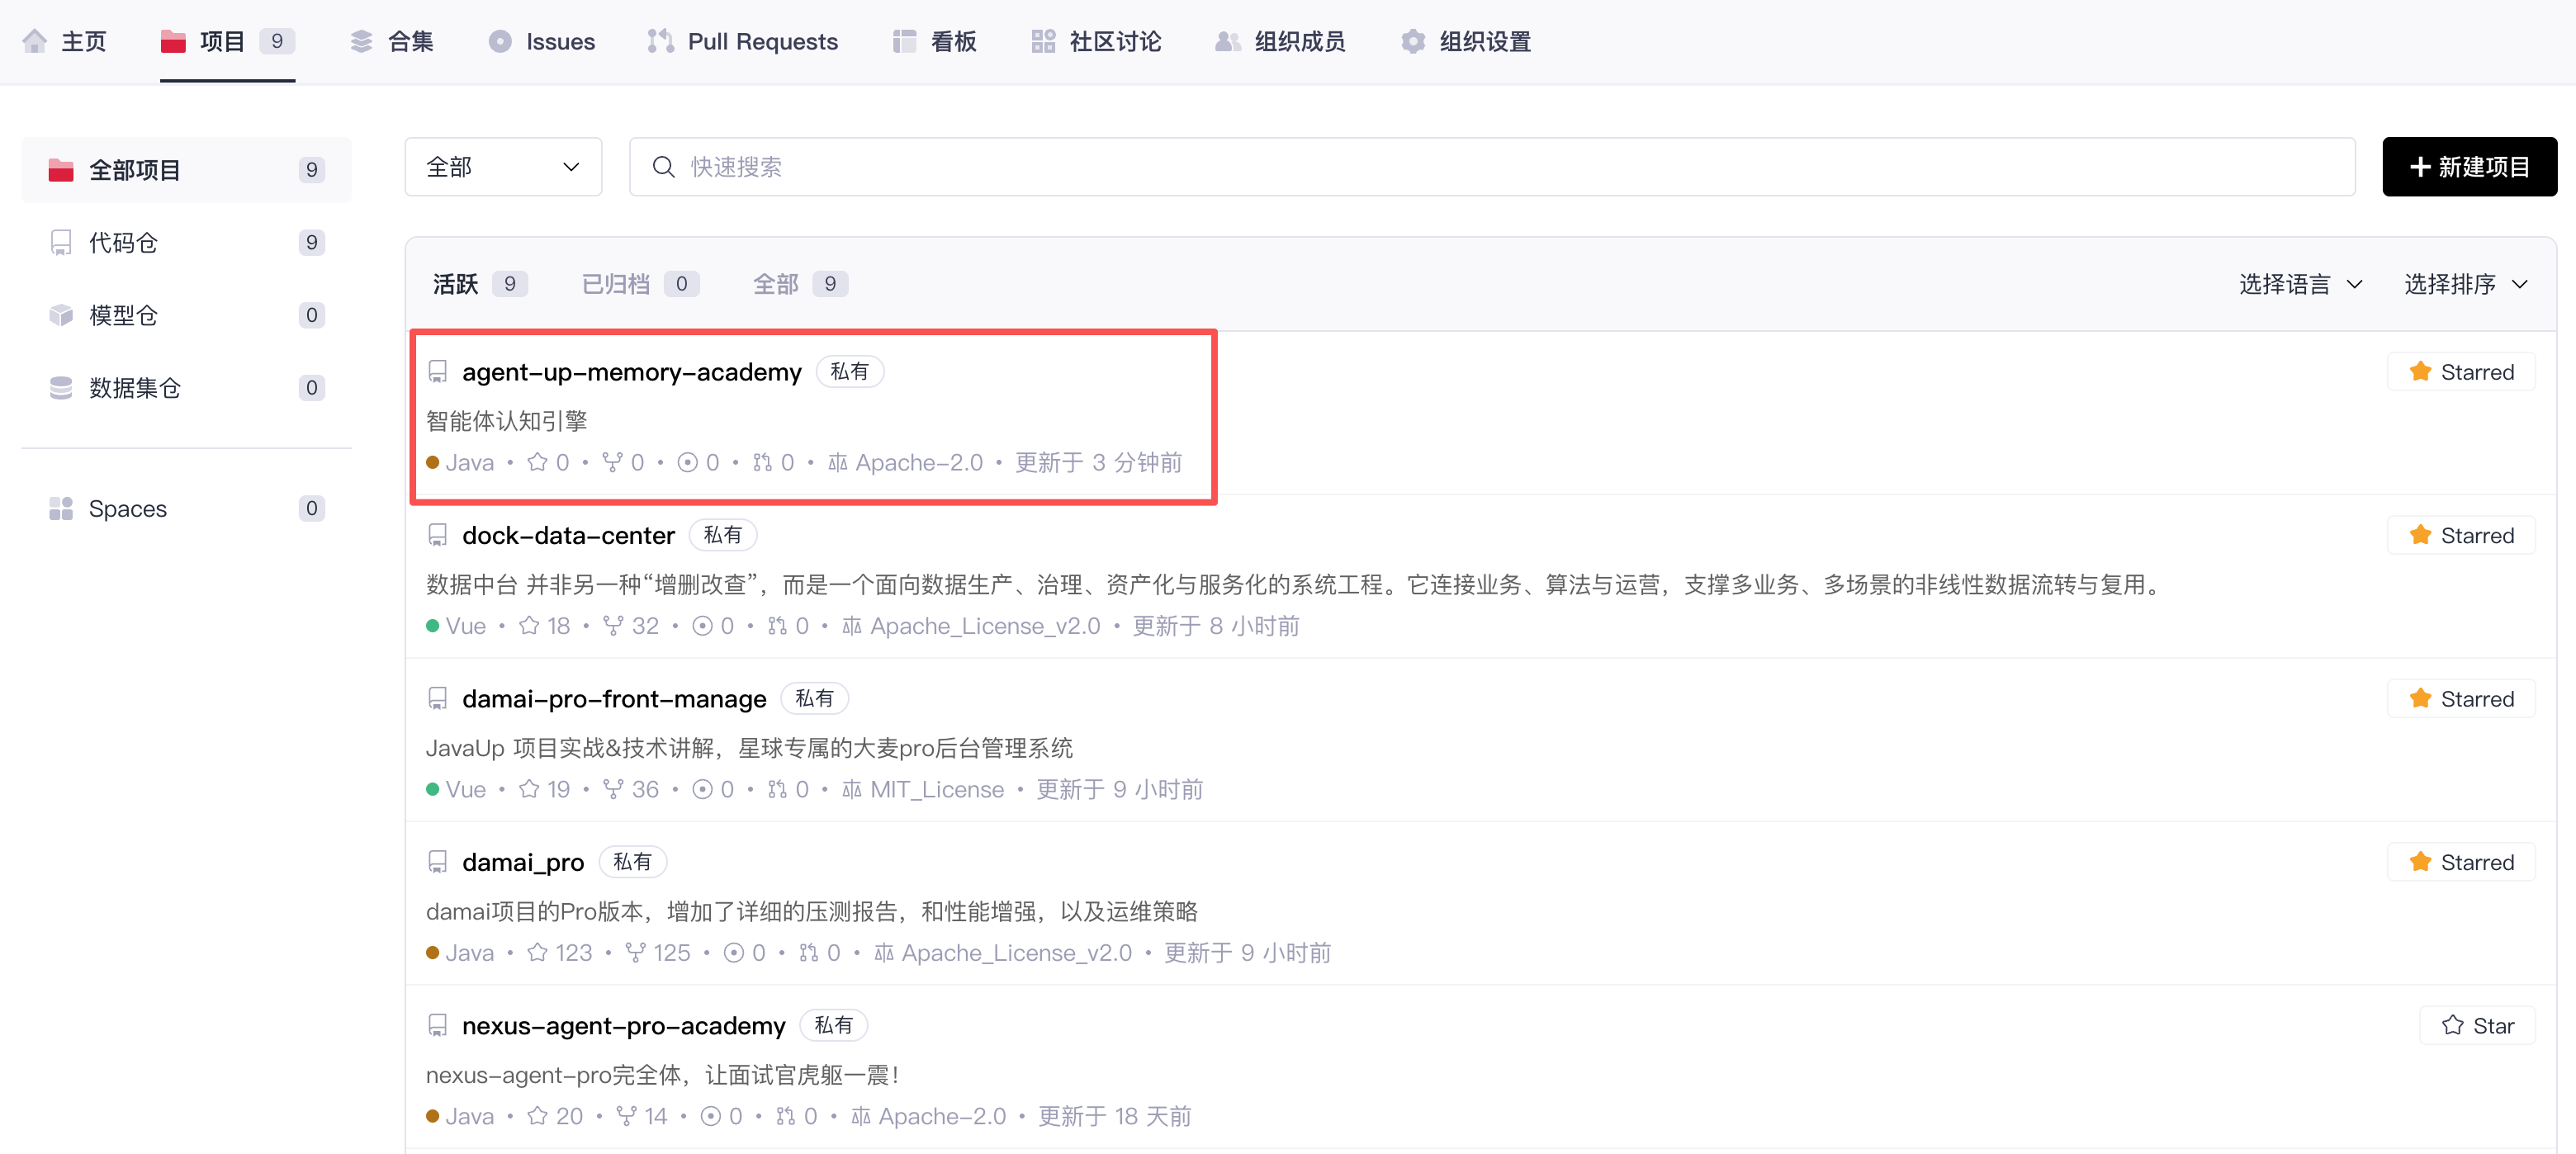Screen dimensions: 2576x1154
Task: Click the 私有 badge on dock-data-center
Action: (x=722, y=536)
